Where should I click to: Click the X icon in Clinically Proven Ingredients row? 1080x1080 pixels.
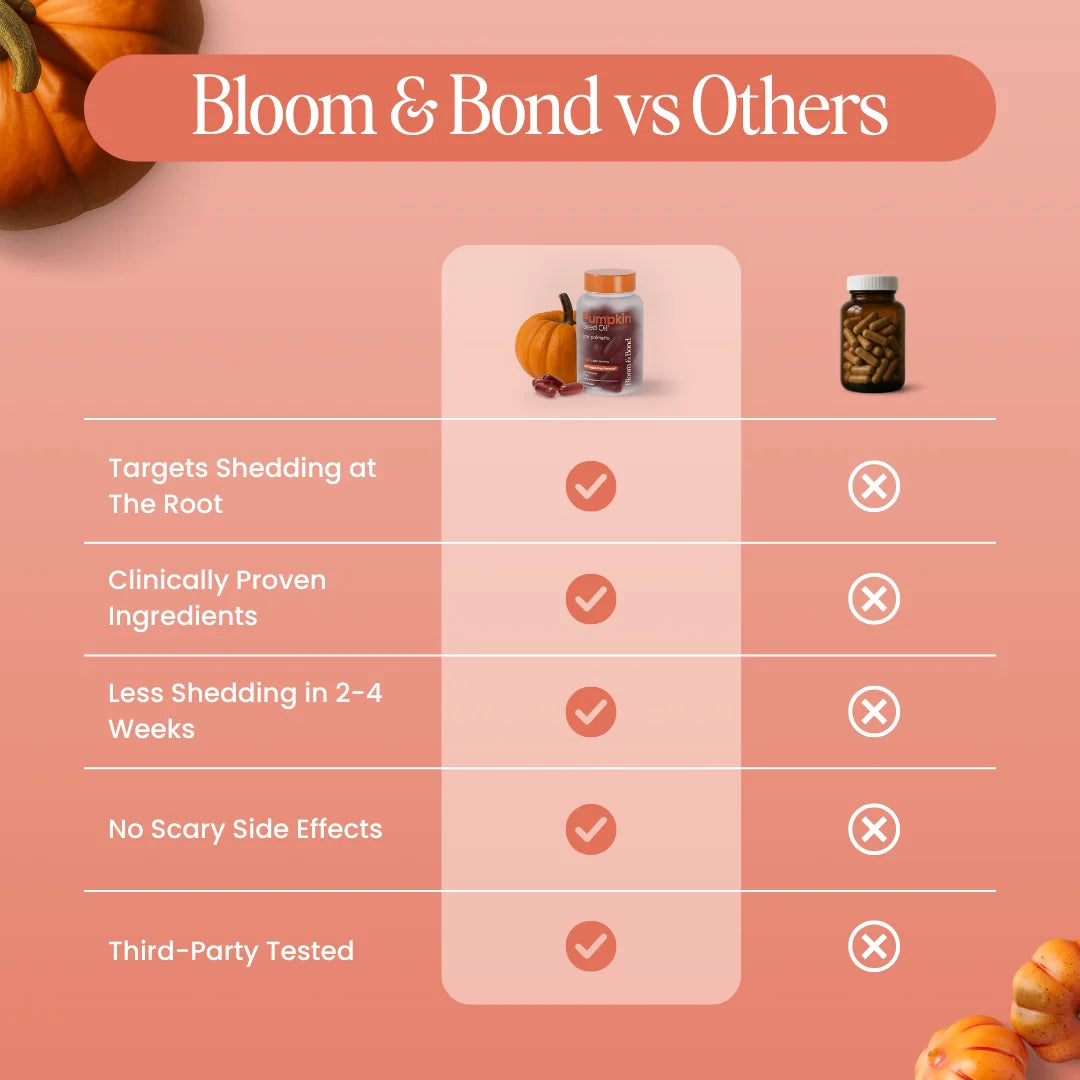point(874,599)
